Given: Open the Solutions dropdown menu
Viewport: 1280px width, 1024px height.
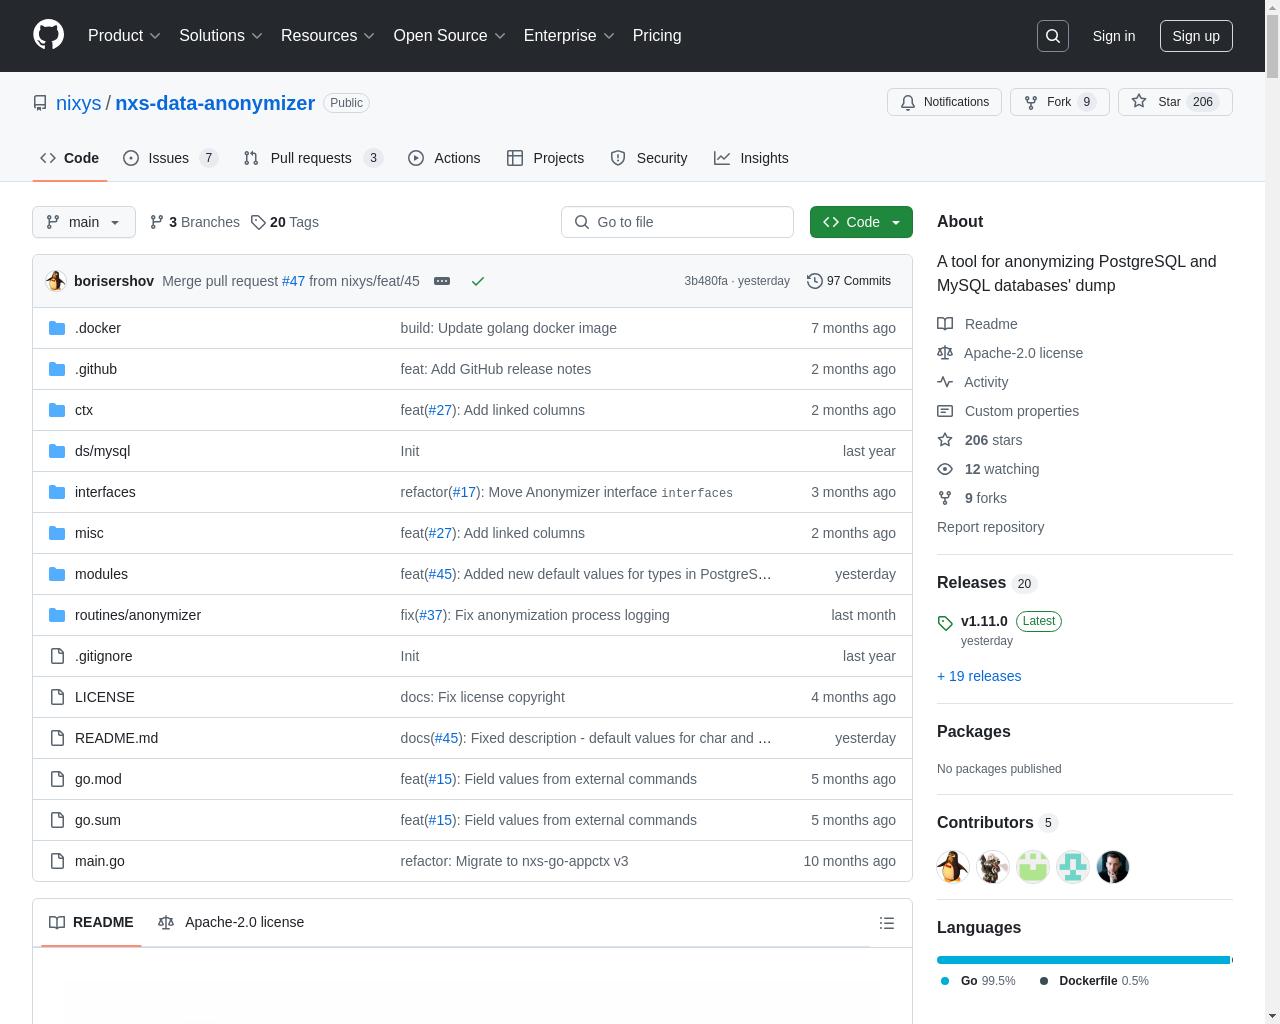Looking at the screenshot, I should click(x=221, y=36).
